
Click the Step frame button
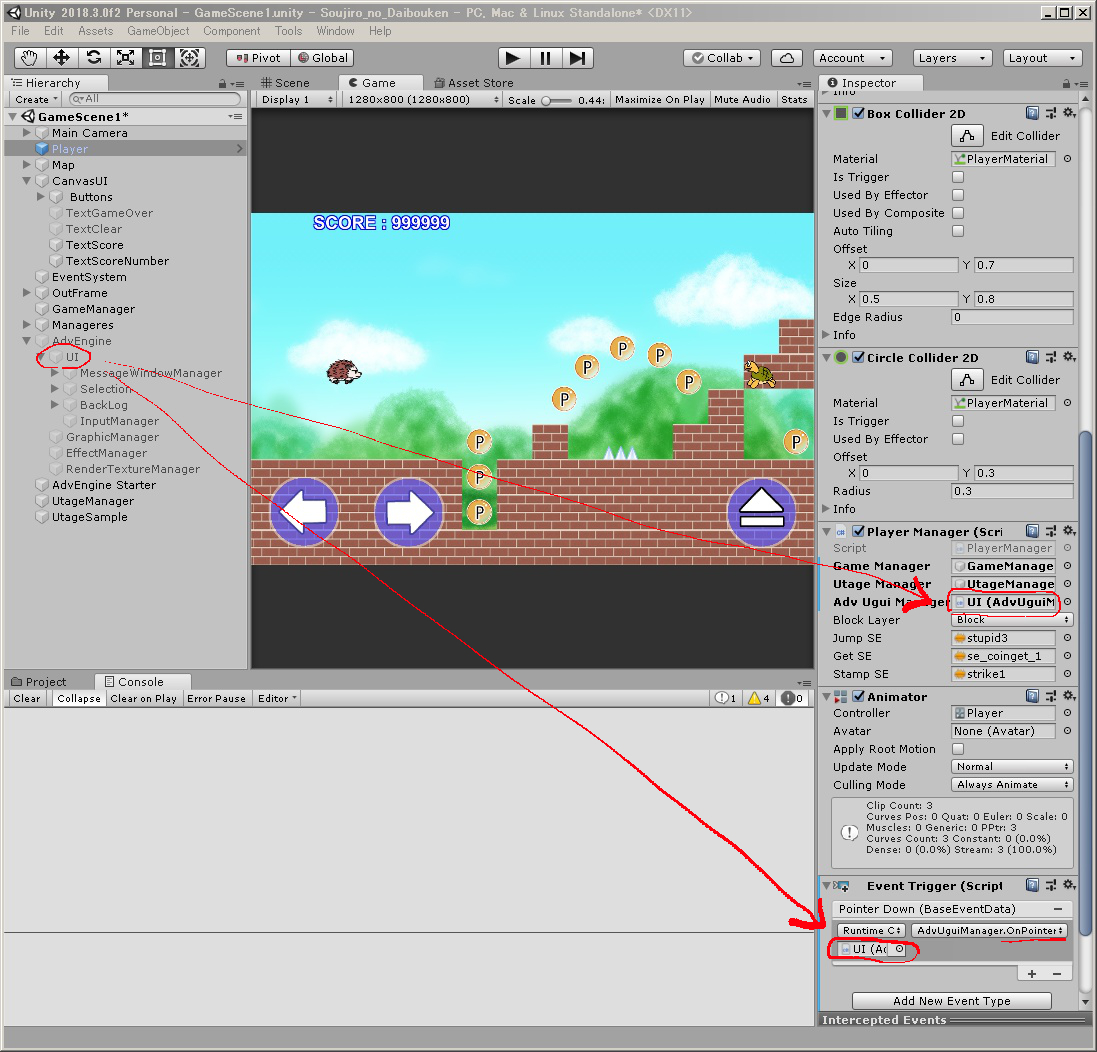coord(577,58)
